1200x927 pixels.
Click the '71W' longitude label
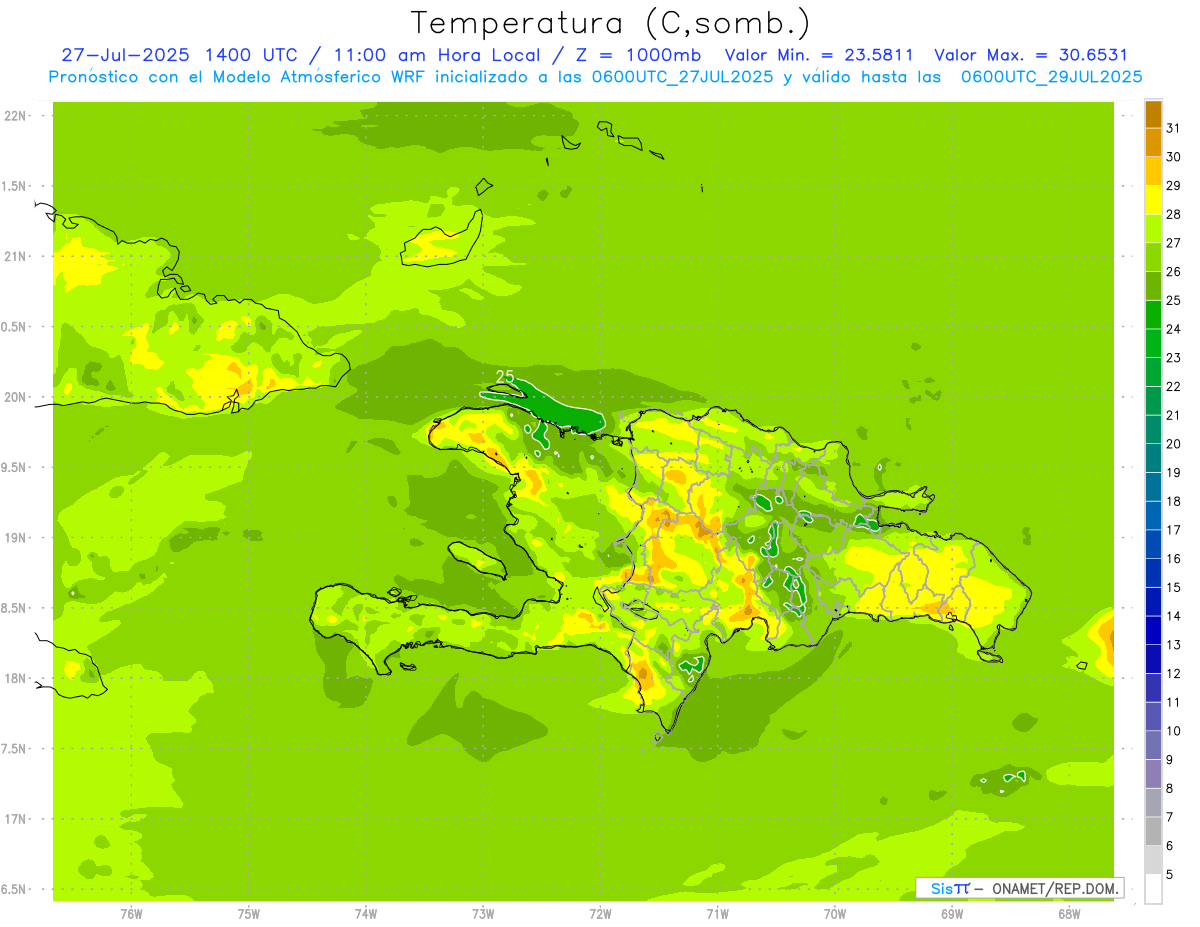[717, 914]
